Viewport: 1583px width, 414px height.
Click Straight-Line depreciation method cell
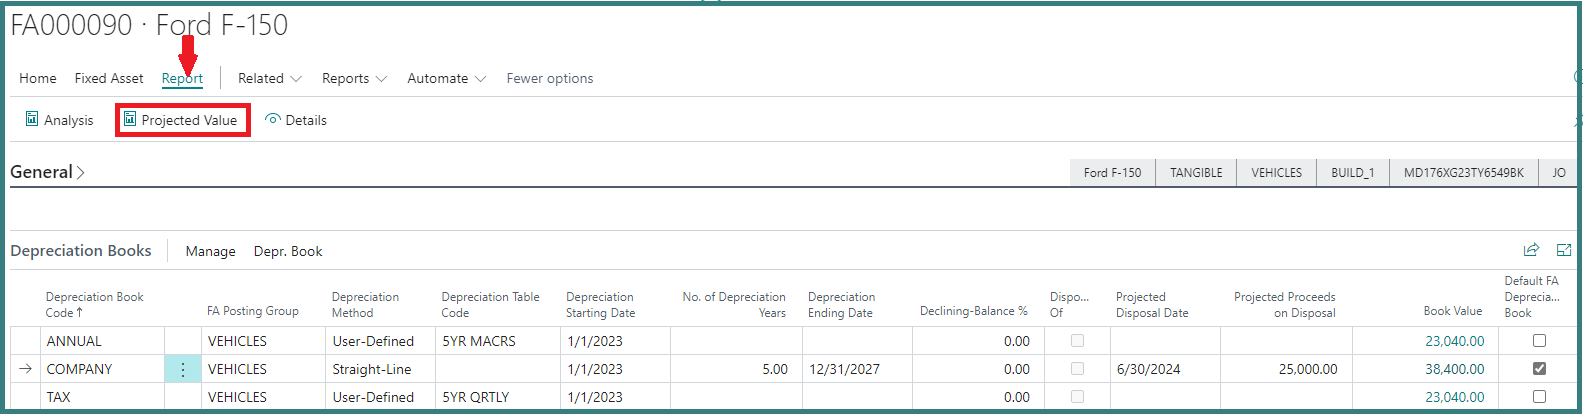point(372,369)
